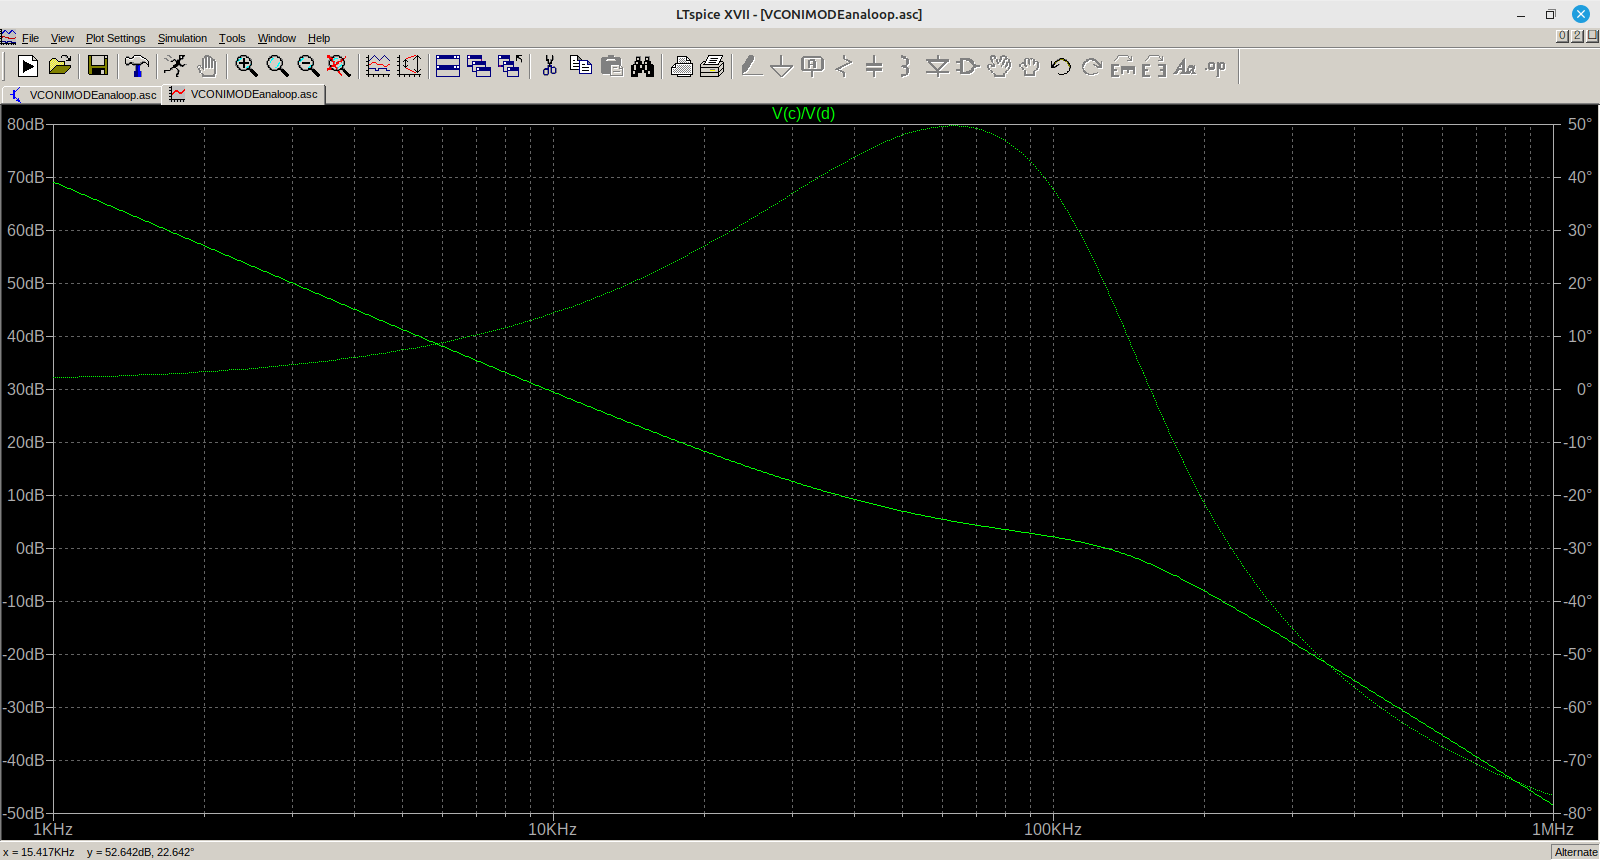Open the View menu

(62, 38)
